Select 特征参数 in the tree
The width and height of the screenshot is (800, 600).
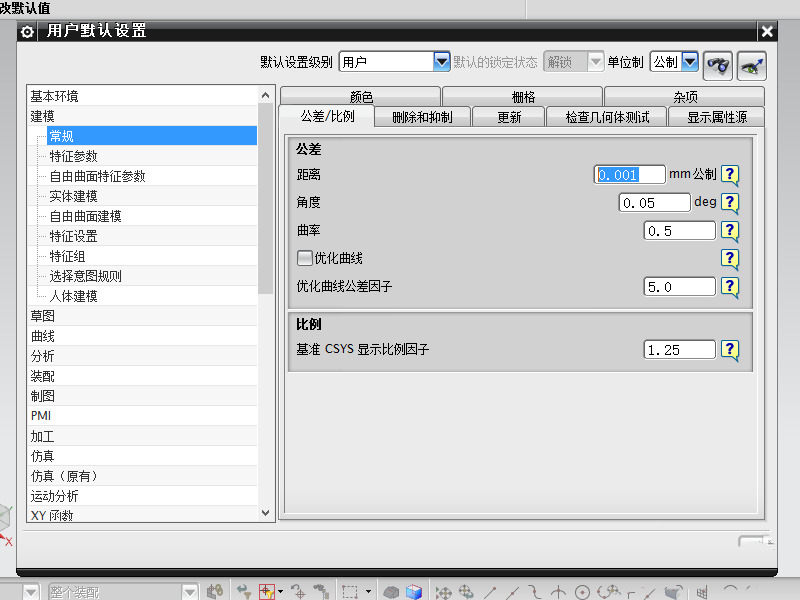pyautogui.click(x=73, y=156)
